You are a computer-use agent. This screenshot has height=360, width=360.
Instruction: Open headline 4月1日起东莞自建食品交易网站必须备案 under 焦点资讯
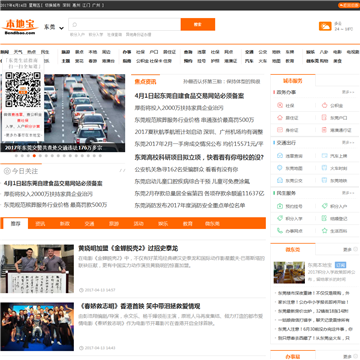coord(189,96)
